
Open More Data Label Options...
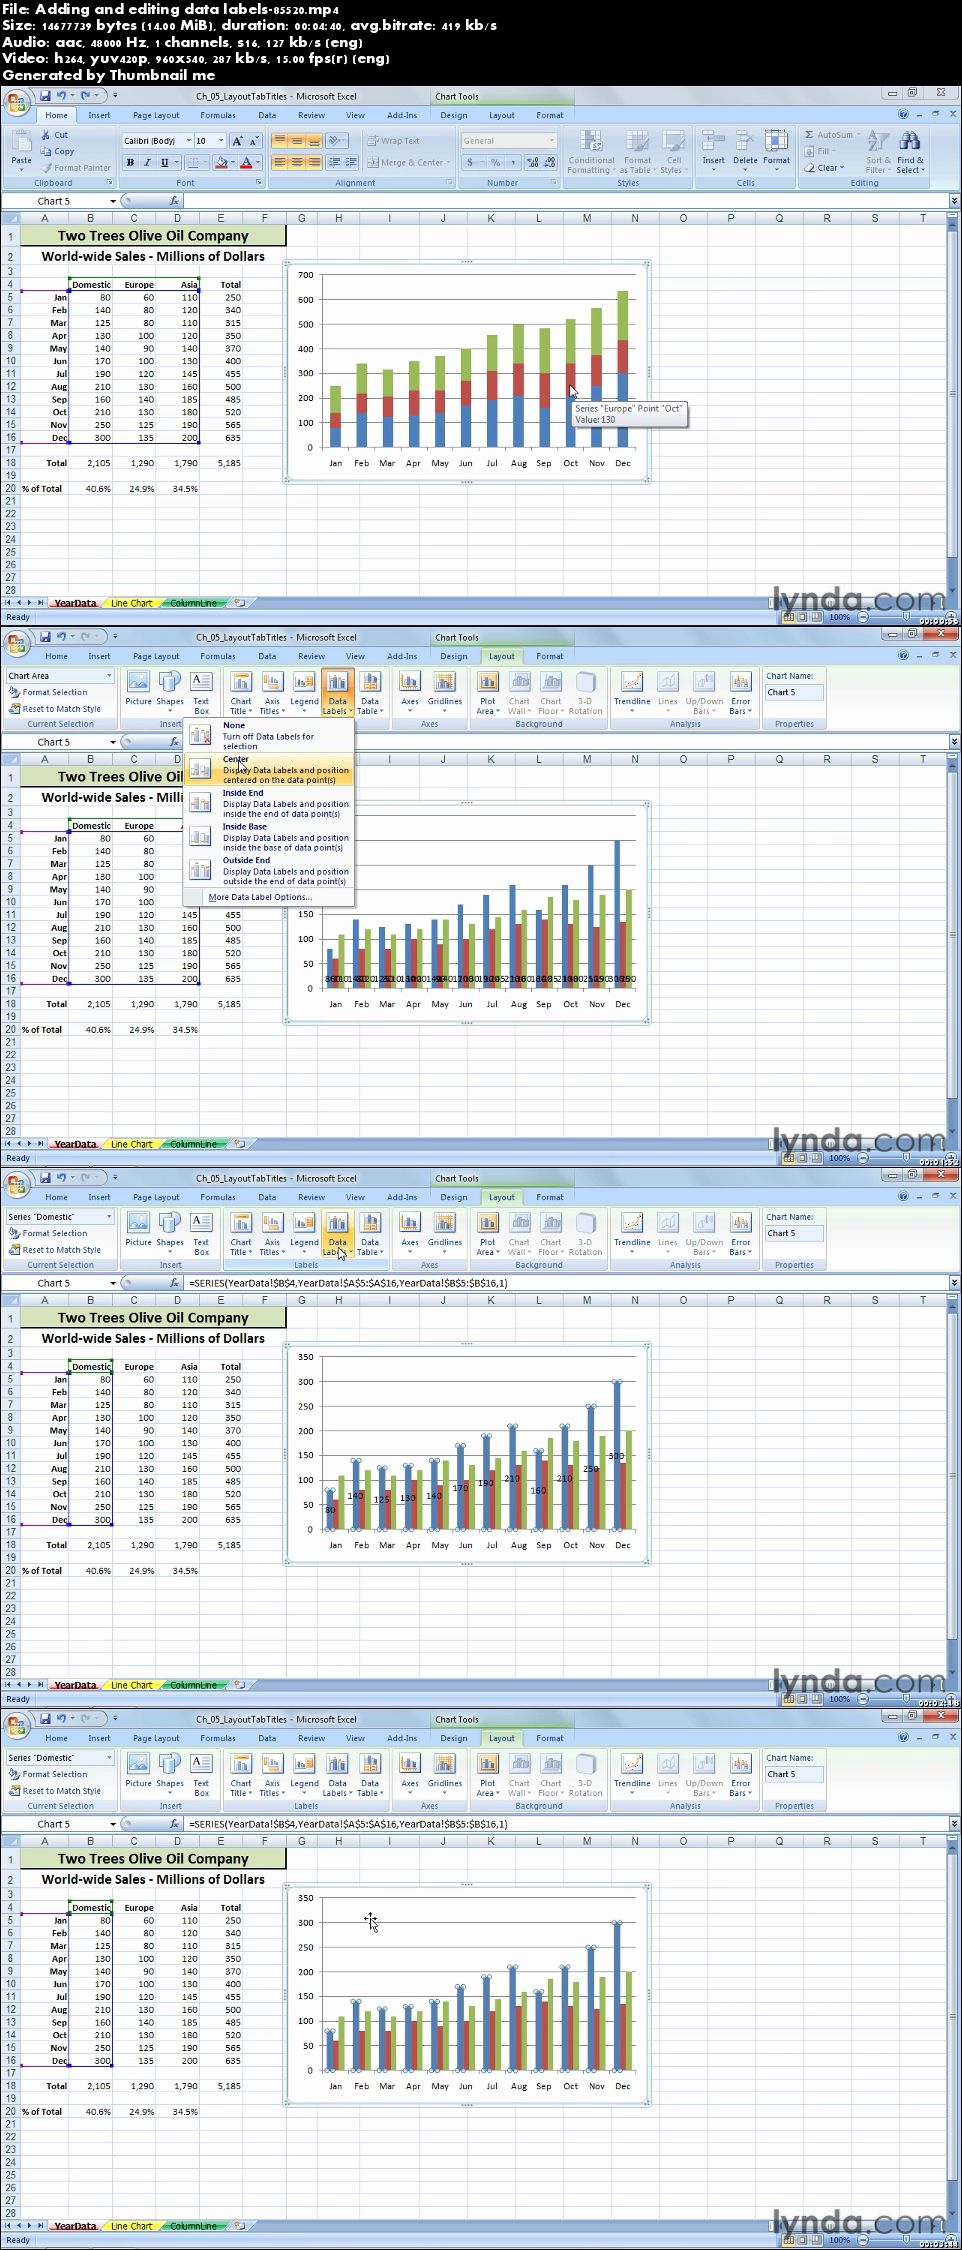click(x=260, y=897)
